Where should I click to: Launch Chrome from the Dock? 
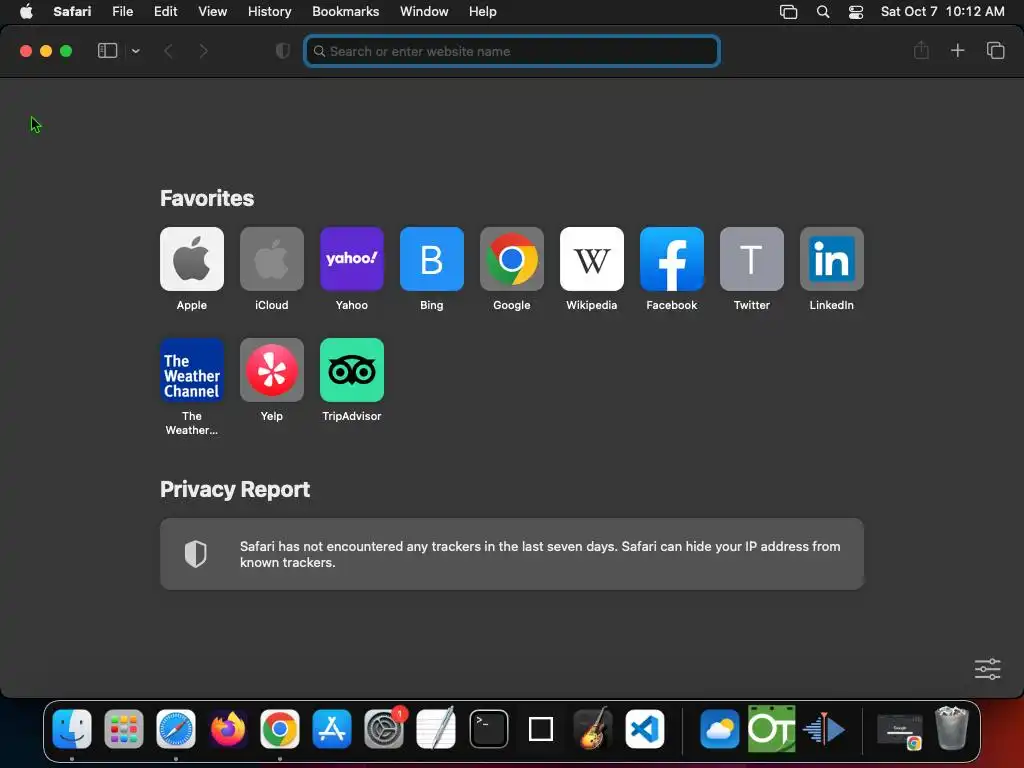tap(280, 728)
